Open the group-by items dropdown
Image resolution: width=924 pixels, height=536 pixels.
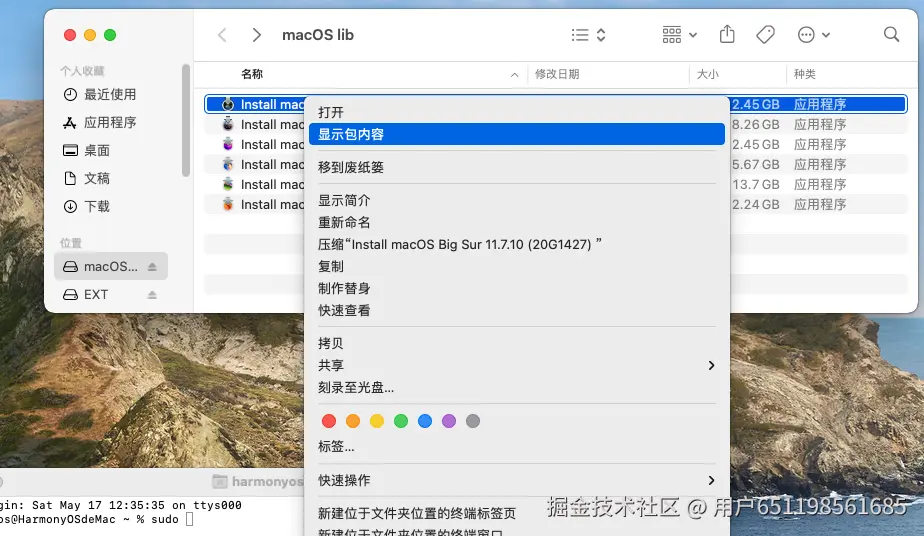679,35
